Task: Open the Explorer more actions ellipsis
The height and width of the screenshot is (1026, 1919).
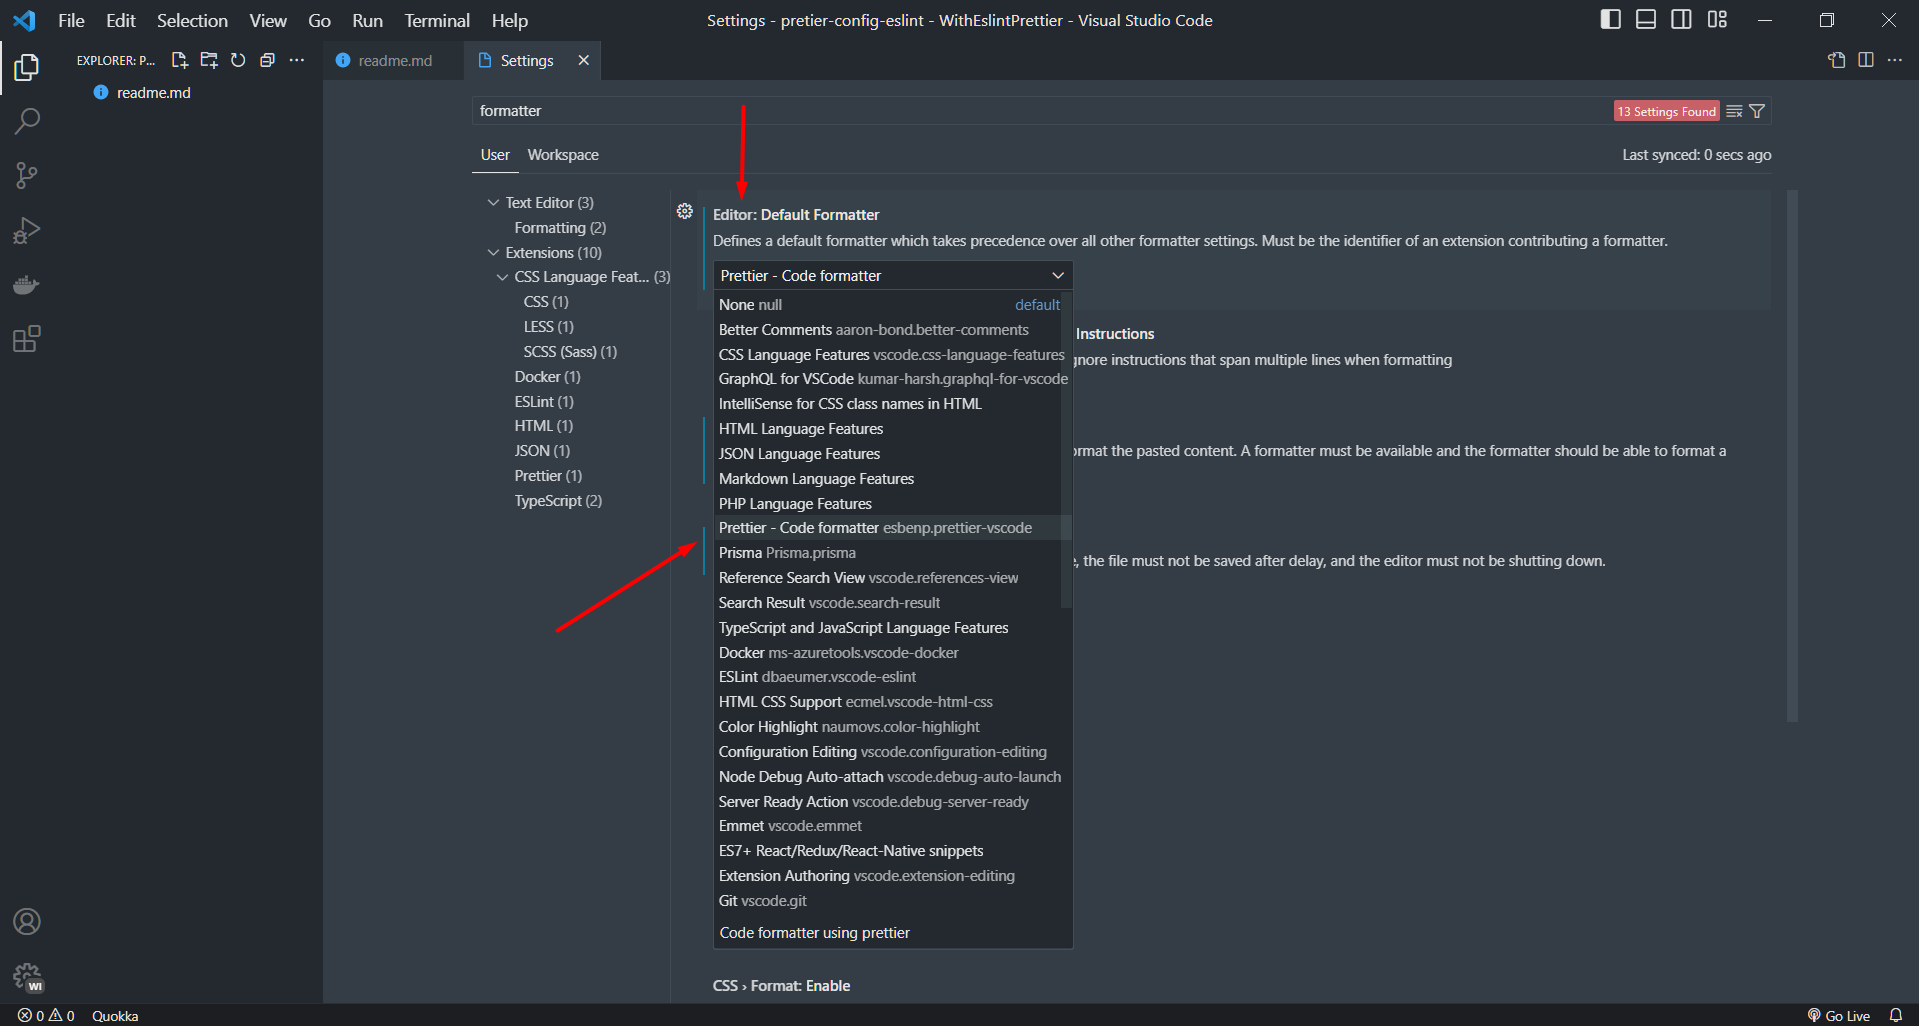Action: pyautogui.click(x=297, y=60)
